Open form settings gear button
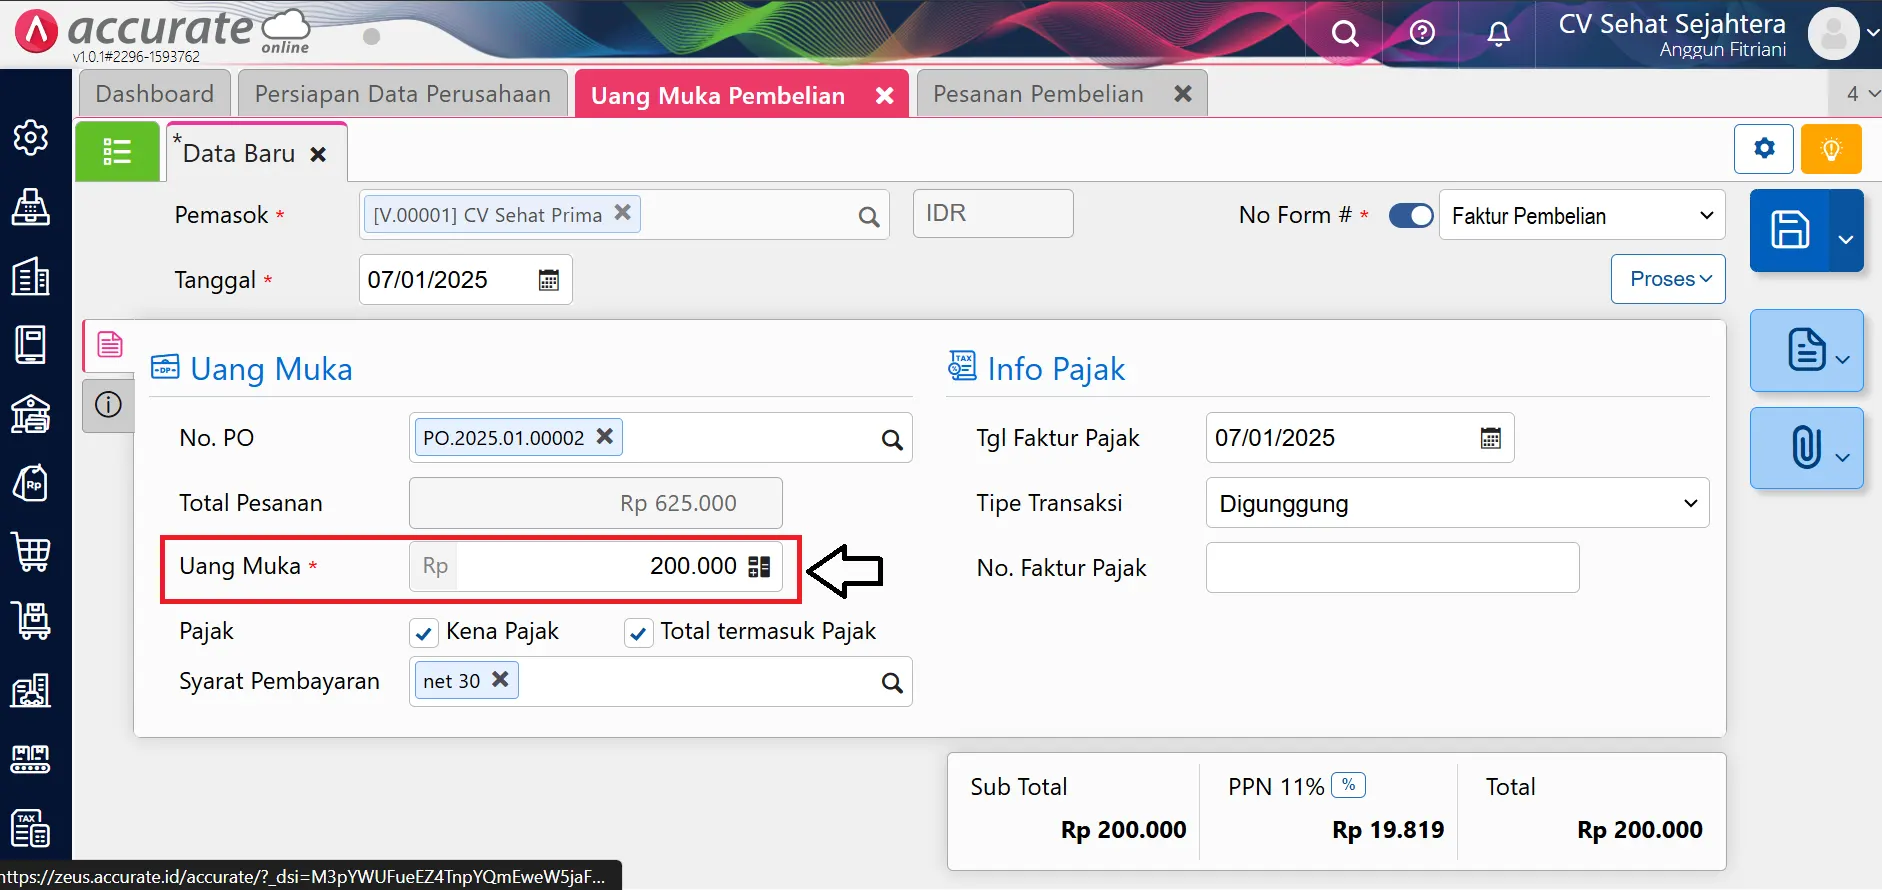The height and width of the screenshot is (890, 1882). point(1764,149)
